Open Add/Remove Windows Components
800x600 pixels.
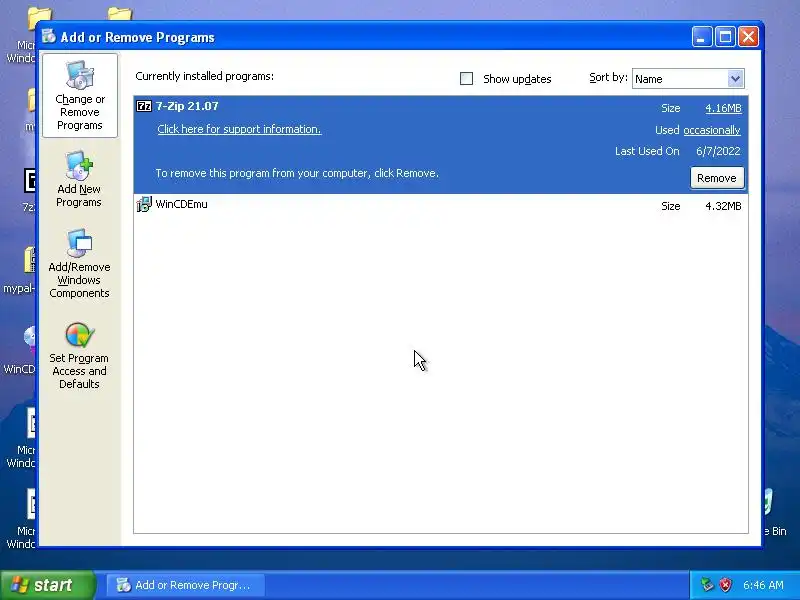tap(79, 264)
